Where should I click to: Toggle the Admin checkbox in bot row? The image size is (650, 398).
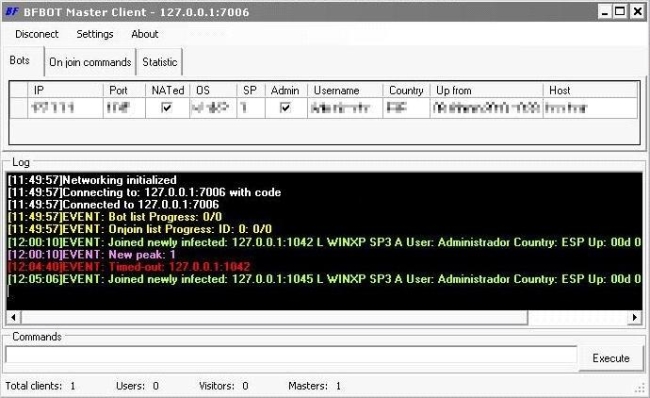point(285,108)
